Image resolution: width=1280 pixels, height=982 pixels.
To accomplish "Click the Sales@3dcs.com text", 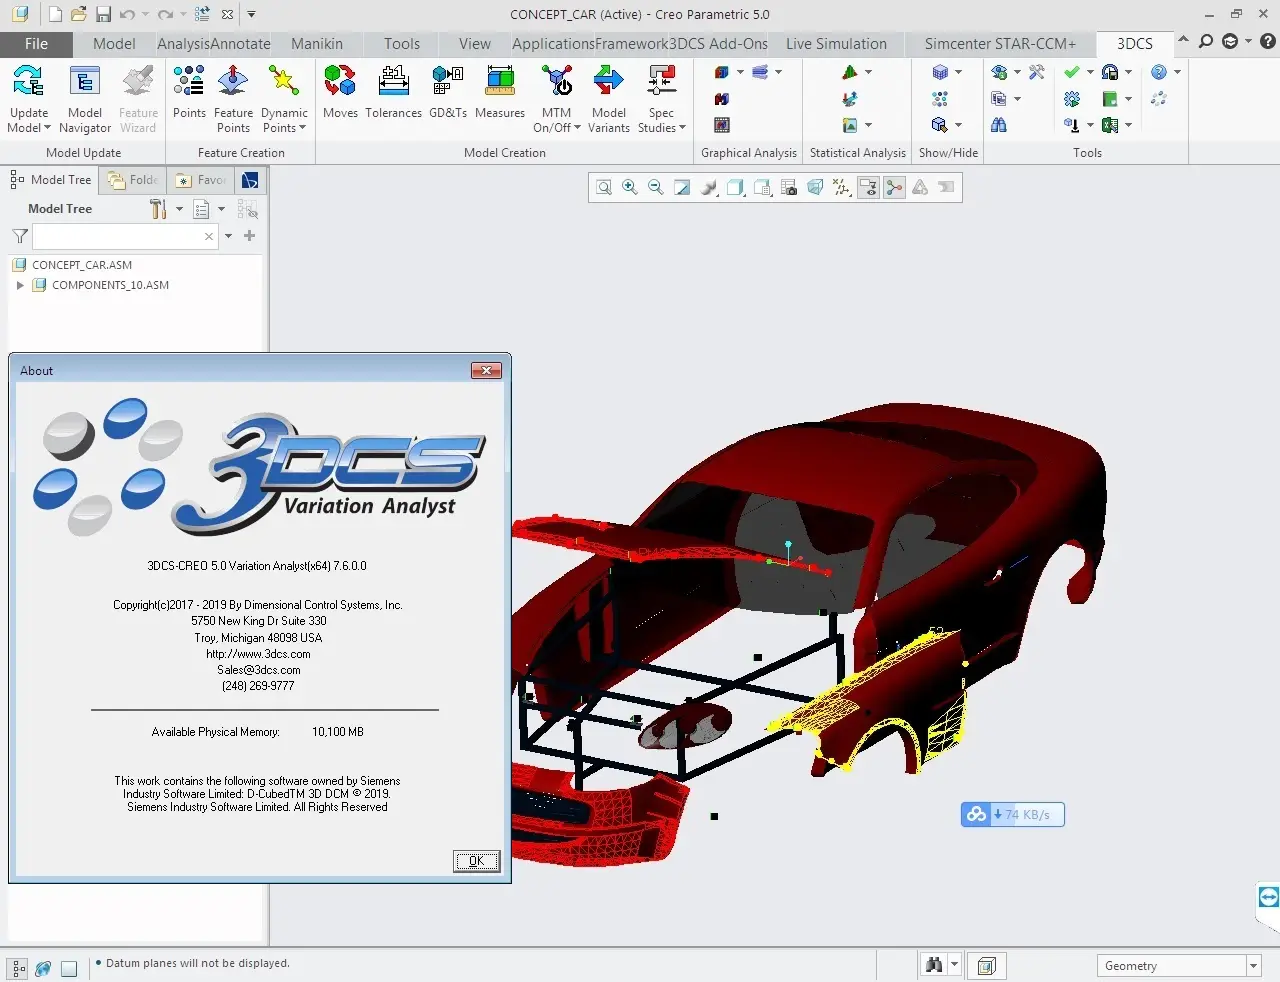I will coord(259,670).
